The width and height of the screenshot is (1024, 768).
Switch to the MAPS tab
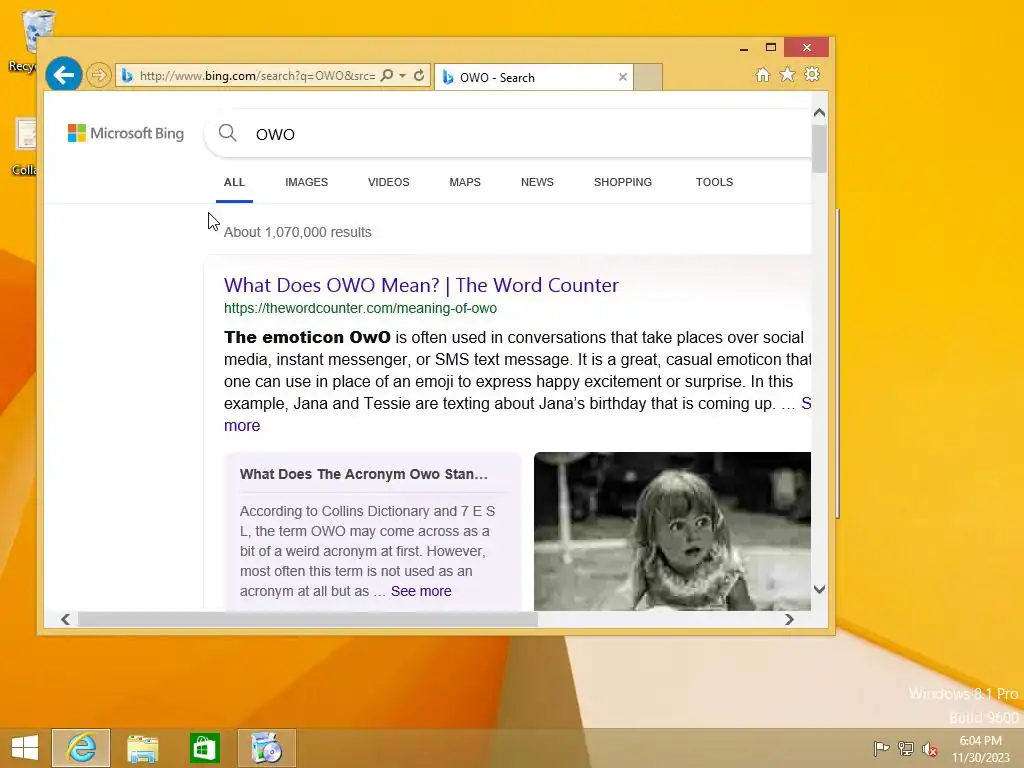(465, 182)
